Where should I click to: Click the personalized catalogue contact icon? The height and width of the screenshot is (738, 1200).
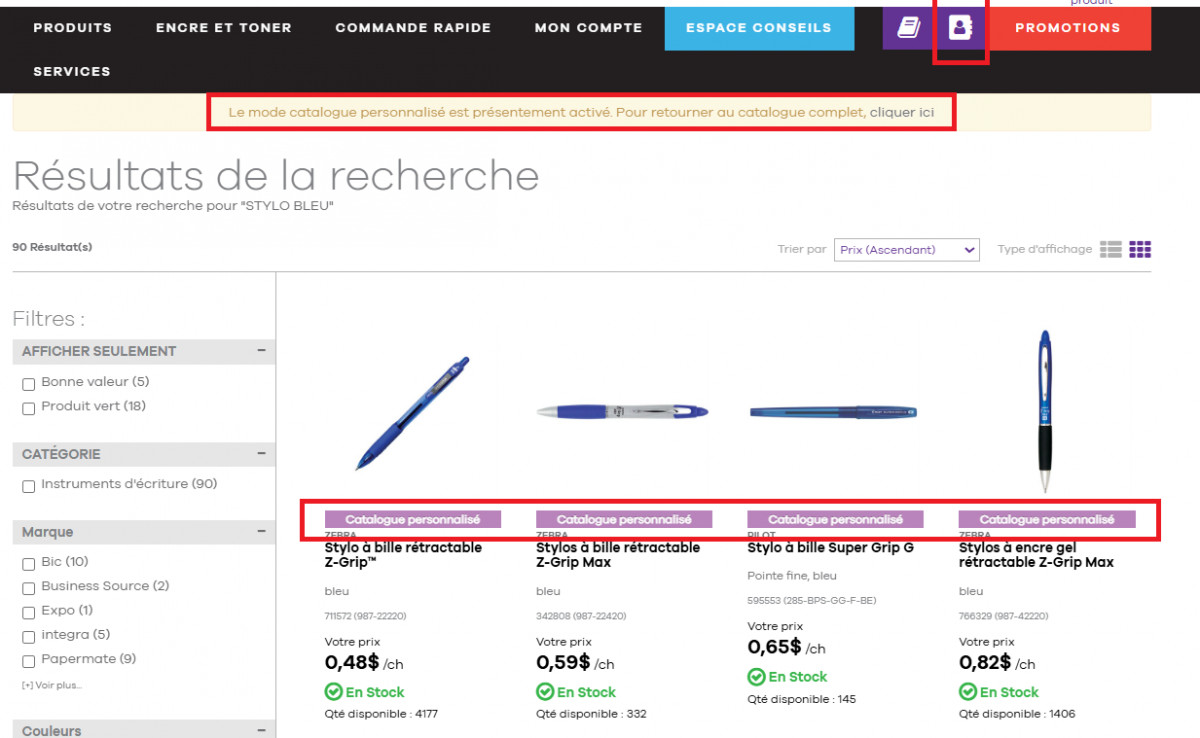pyautogui.click(x=960, y=27)
